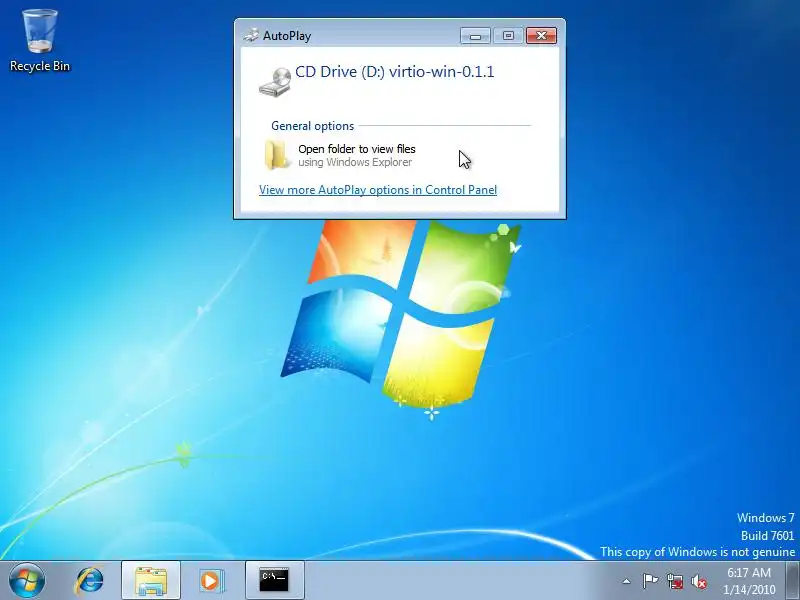The image size is (800, 600).
Task: Launch Windows Media Player from the taskbar
Action: [210, 580]
